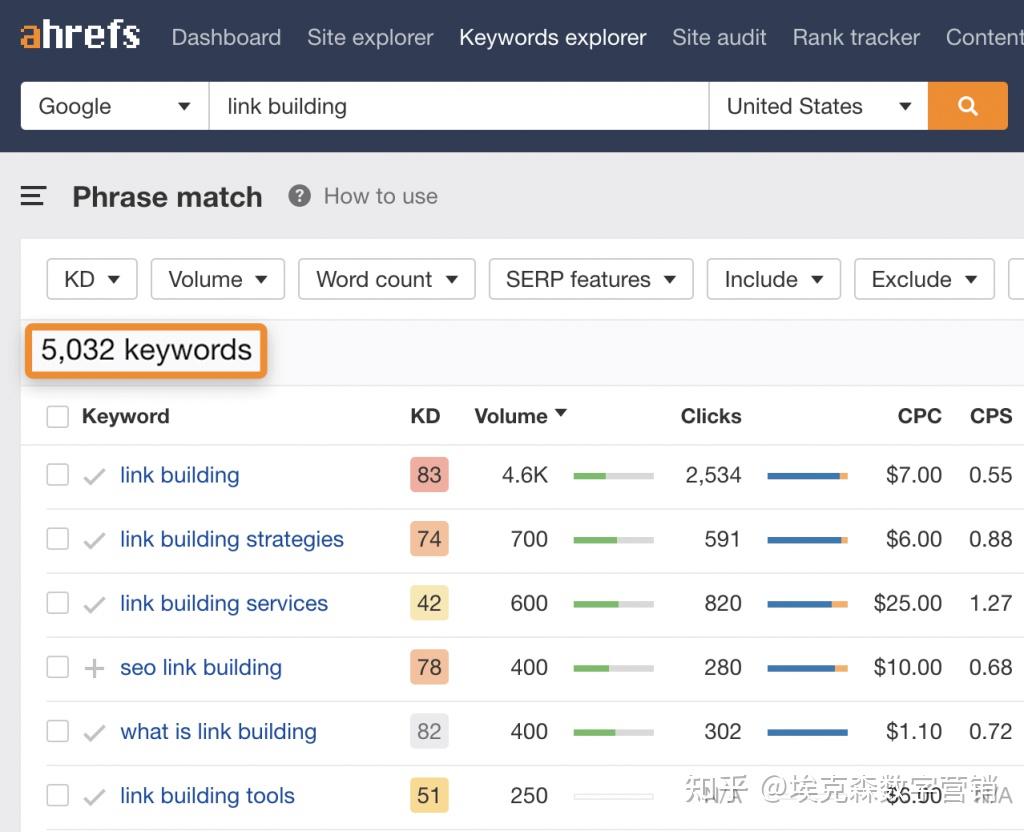This screenshot has width=1024, height=832.
Task: Open the Volume filter dropdown
Action: point(217,279)
